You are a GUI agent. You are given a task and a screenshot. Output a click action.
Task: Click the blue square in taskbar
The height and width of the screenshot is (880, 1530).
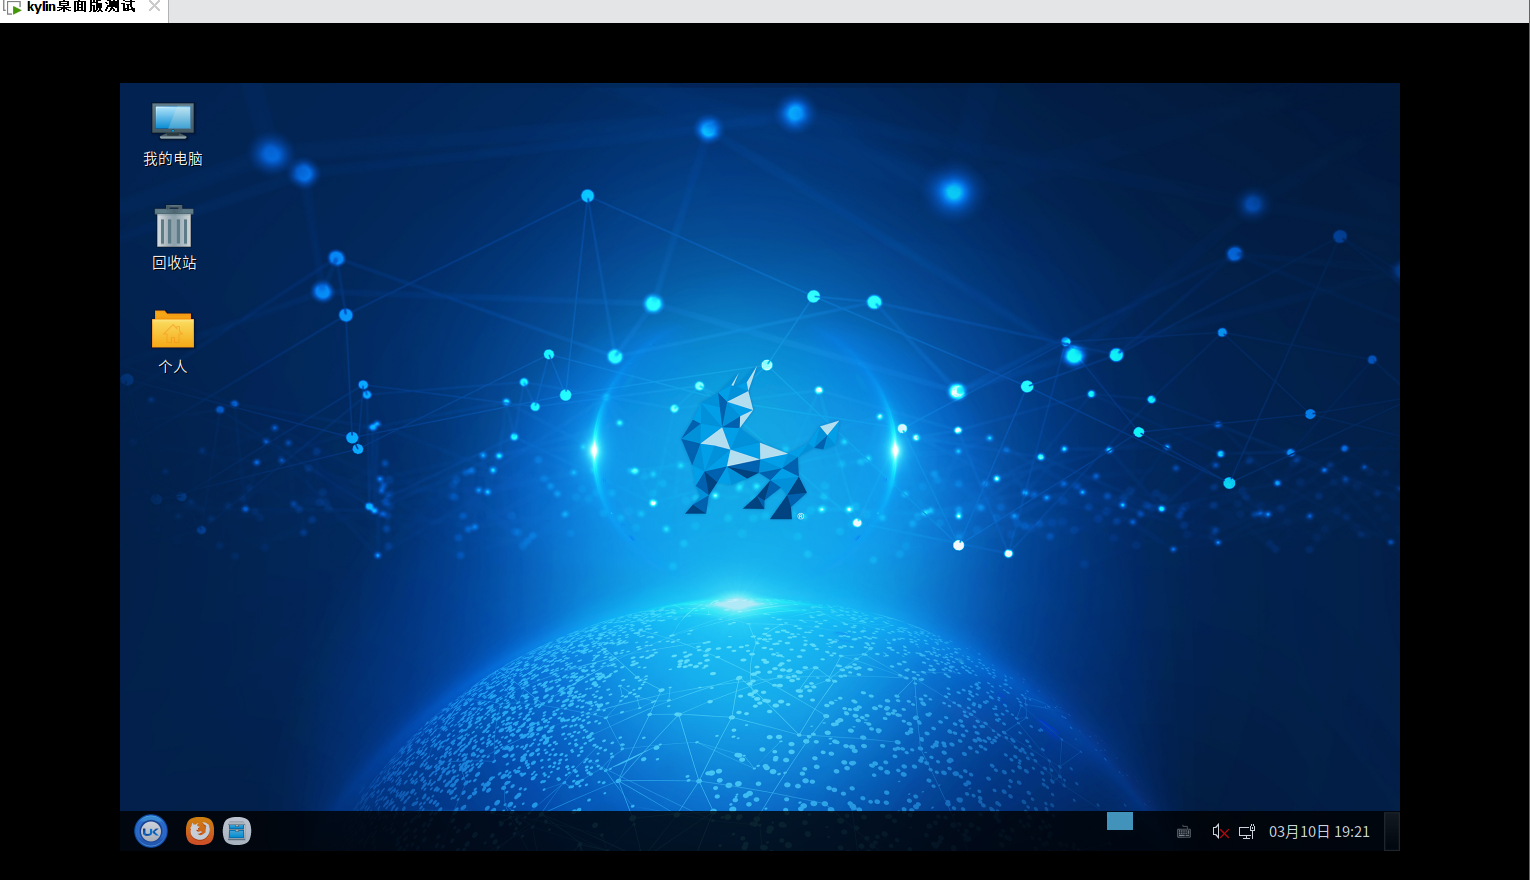click(x=1120, y=821)
